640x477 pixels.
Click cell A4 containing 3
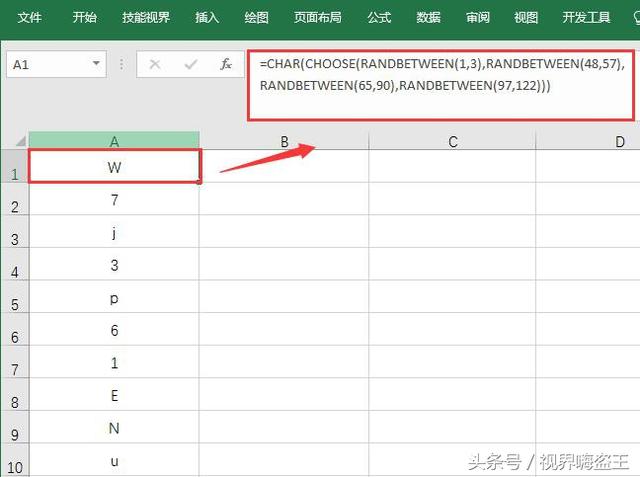pos(114,264)
